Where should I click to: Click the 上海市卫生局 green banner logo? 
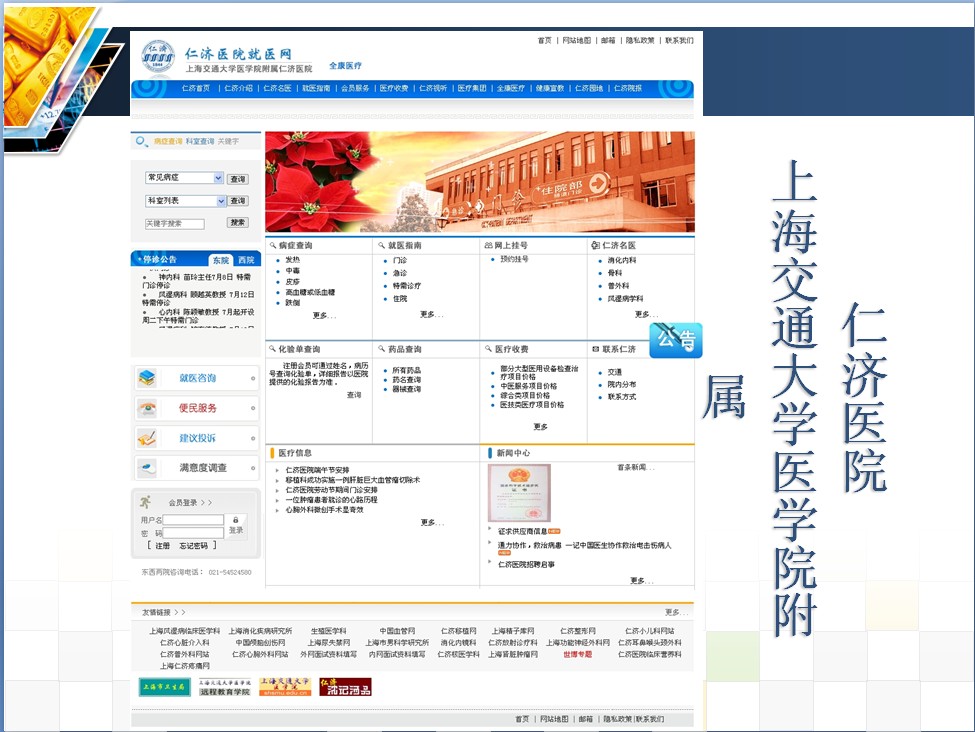coord(164,687)
